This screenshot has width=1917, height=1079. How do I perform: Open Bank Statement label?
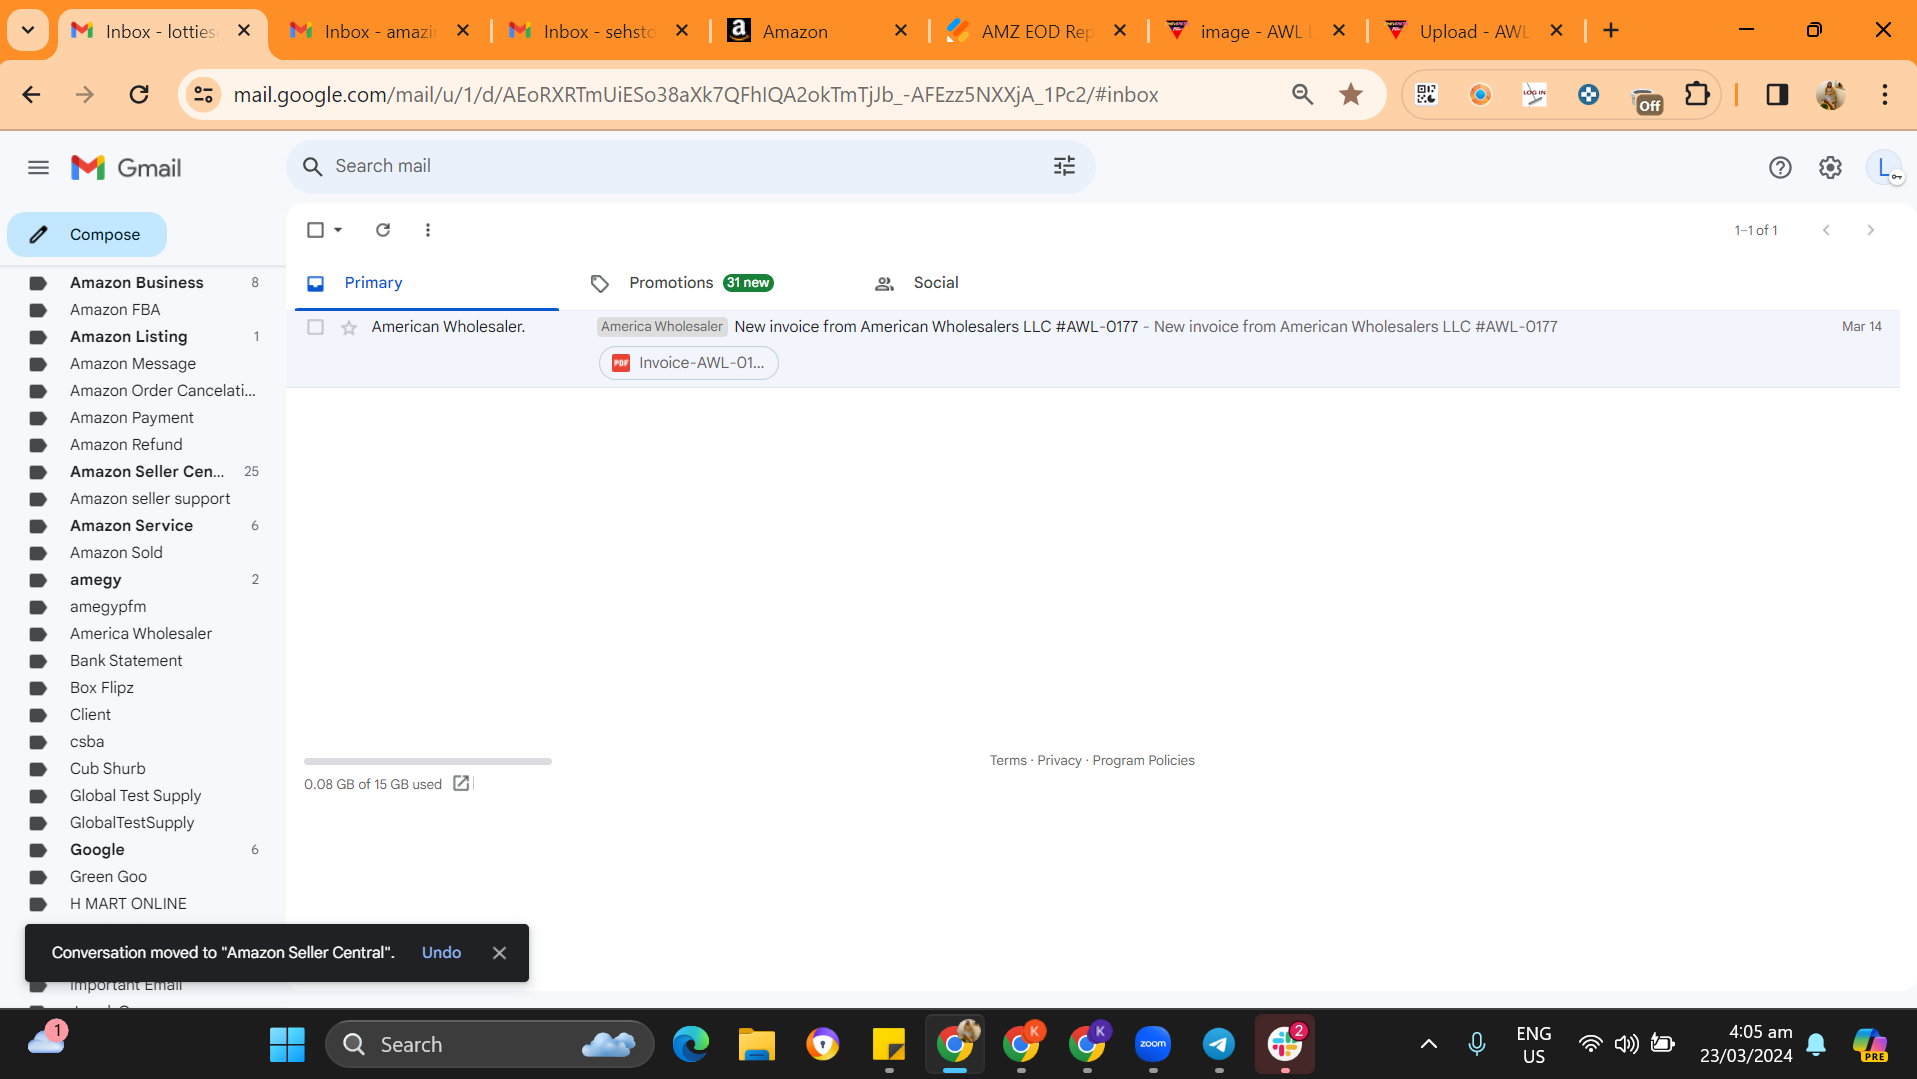click(x=126, y=661)
